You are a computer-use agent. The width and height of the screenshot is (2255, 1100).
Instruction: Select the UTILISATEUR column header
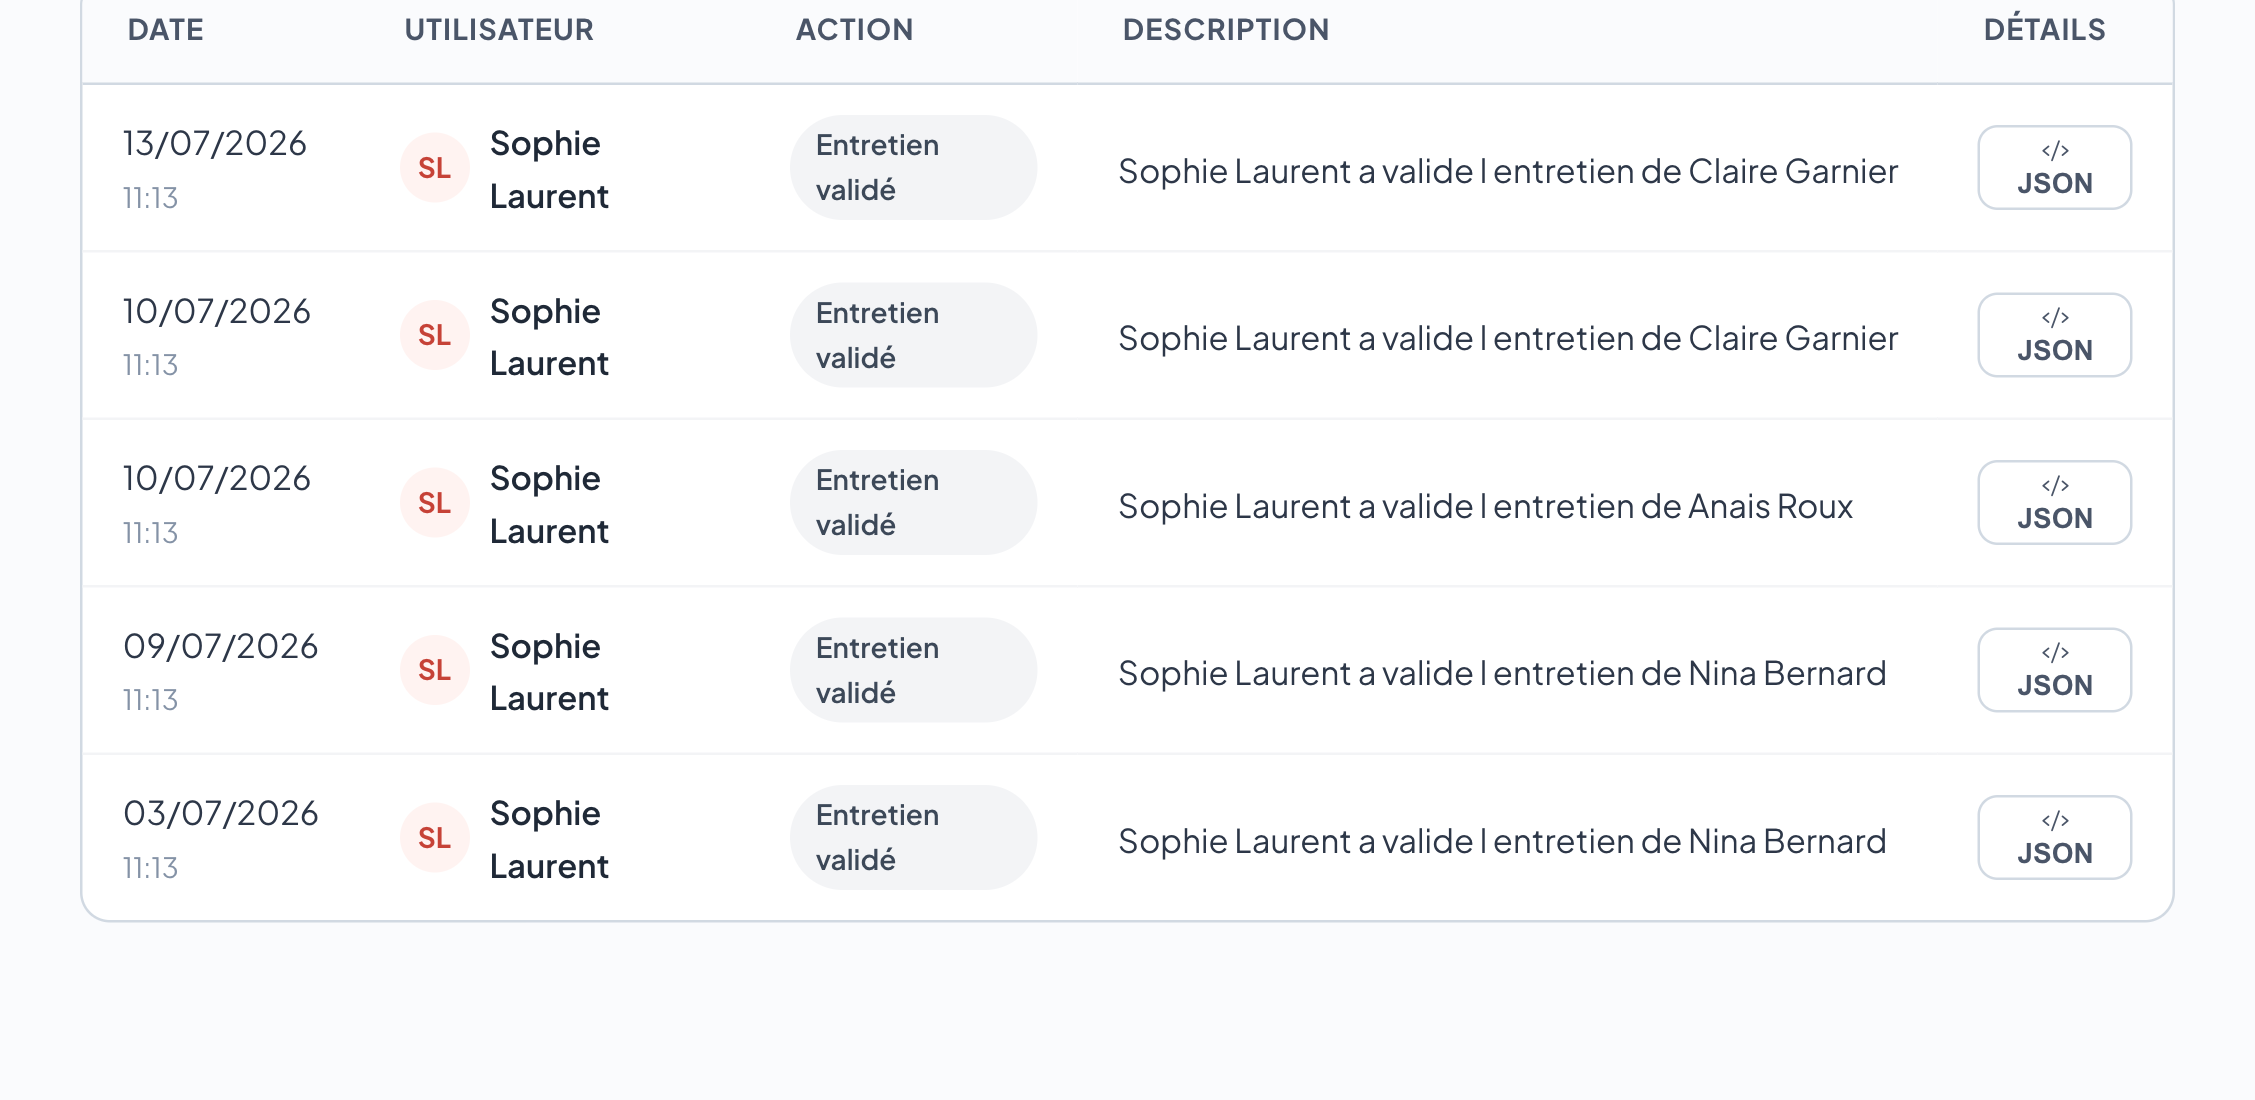coord(499,30)
